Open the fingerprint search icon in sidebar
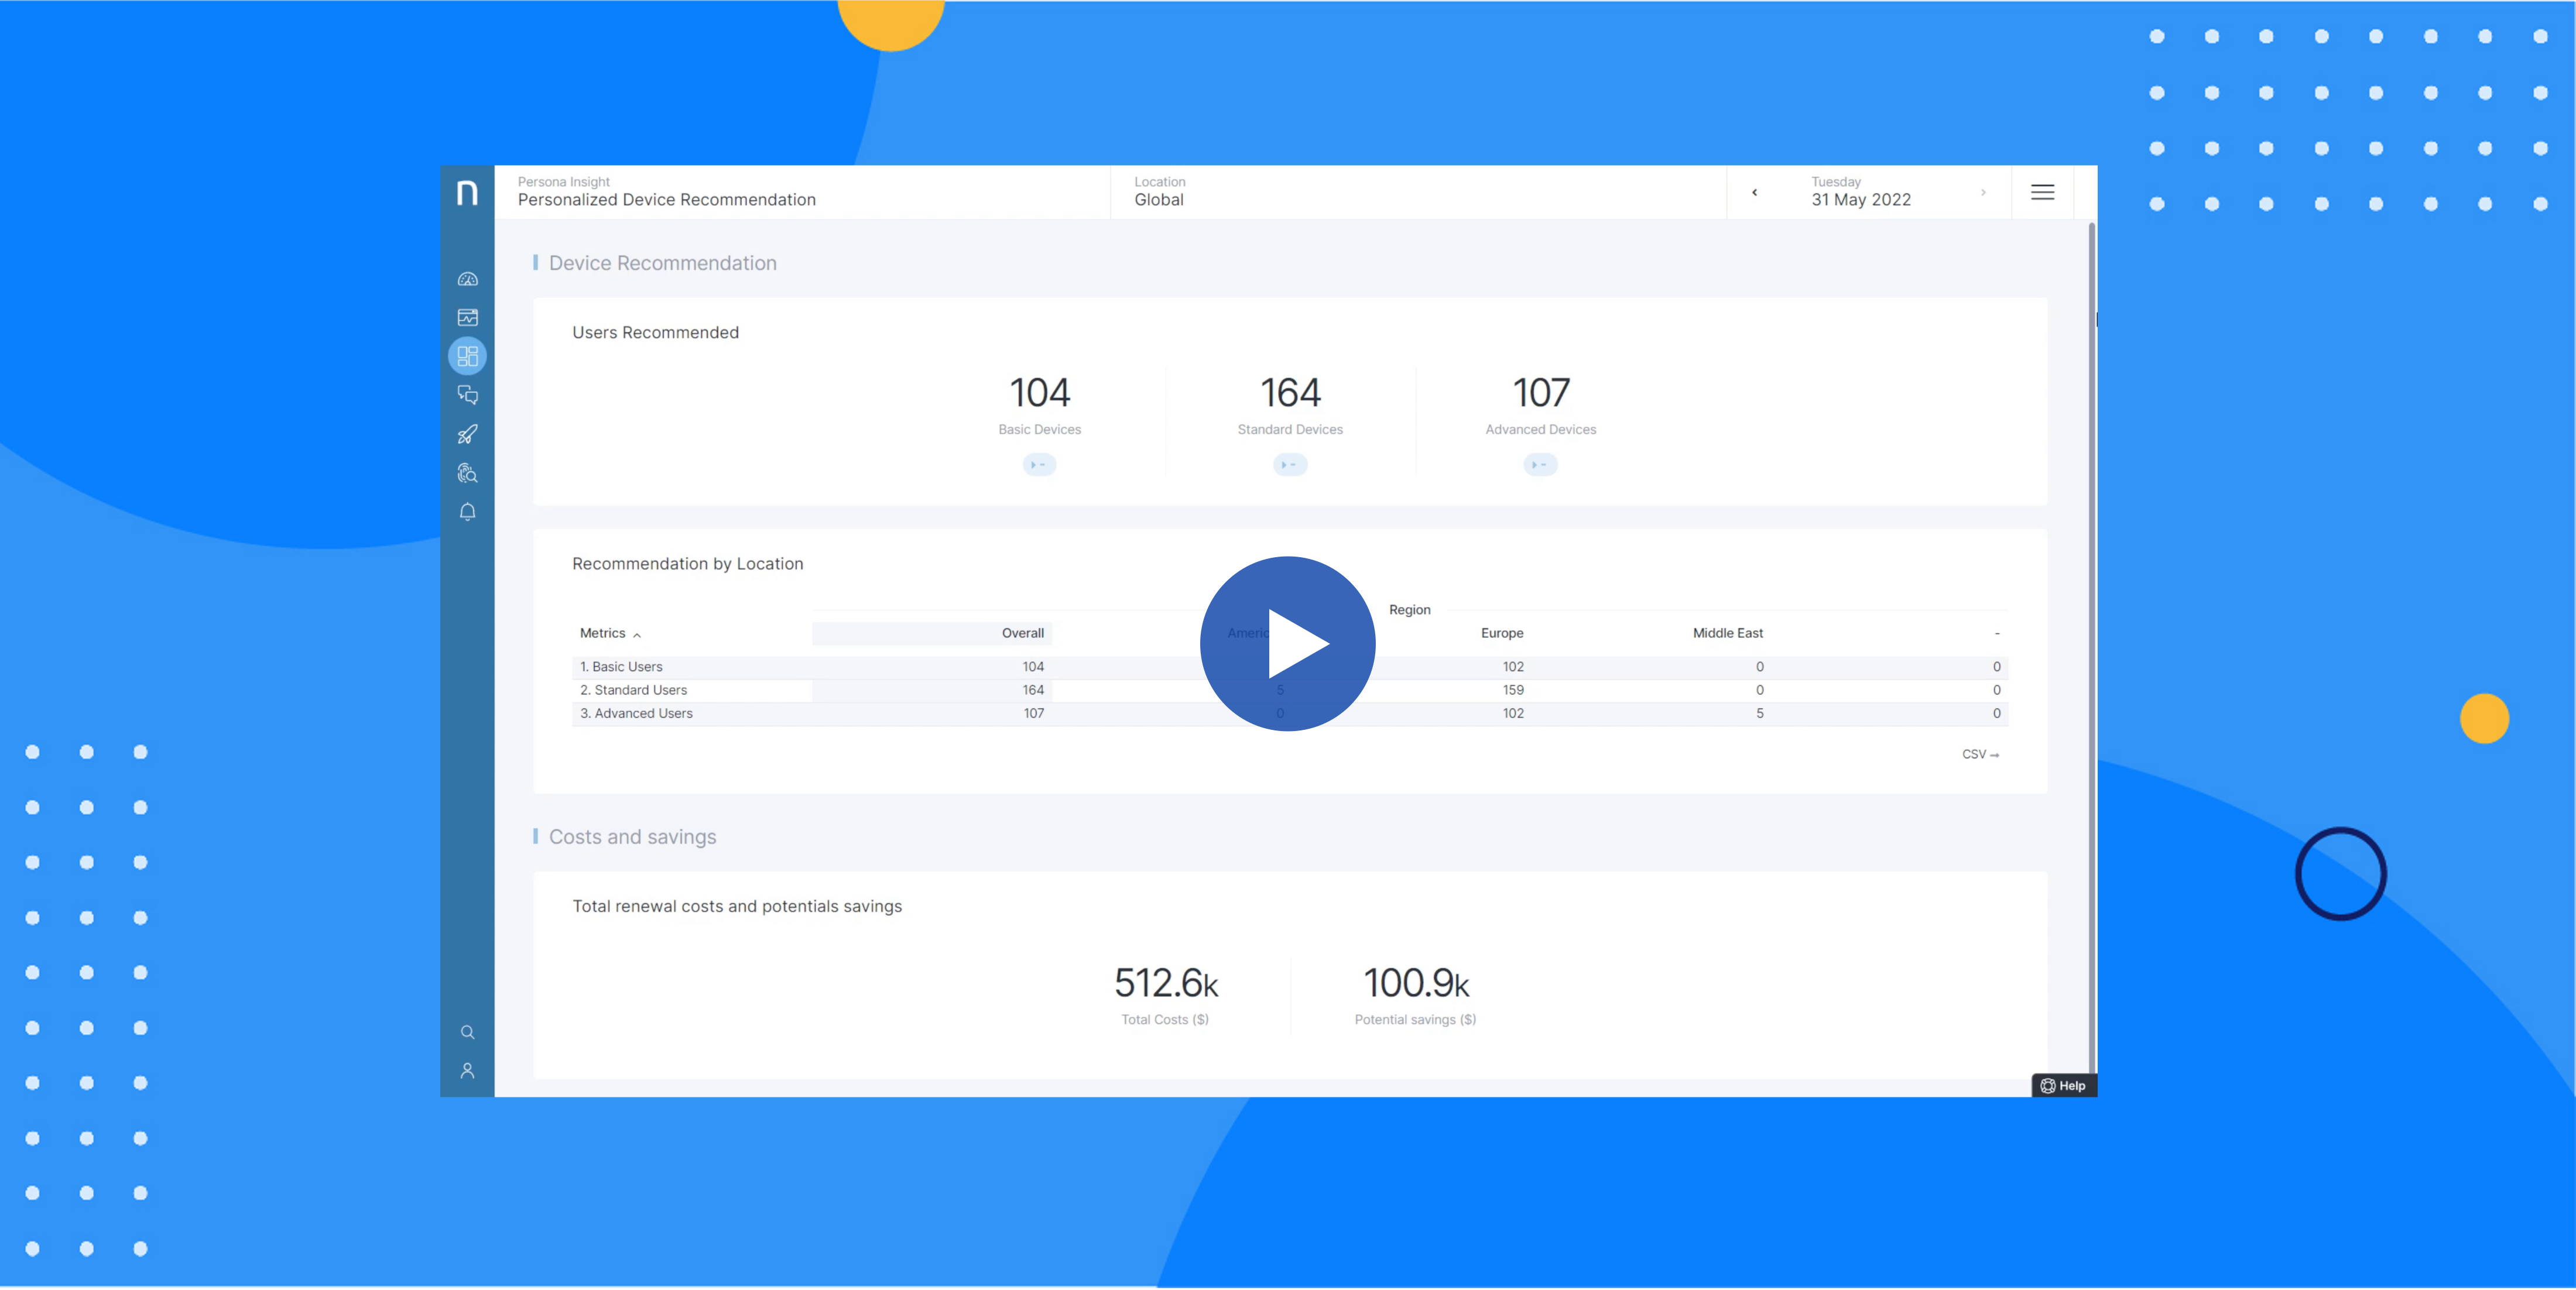Screen dimensions: 2576x1290 [x=467, y=473]
